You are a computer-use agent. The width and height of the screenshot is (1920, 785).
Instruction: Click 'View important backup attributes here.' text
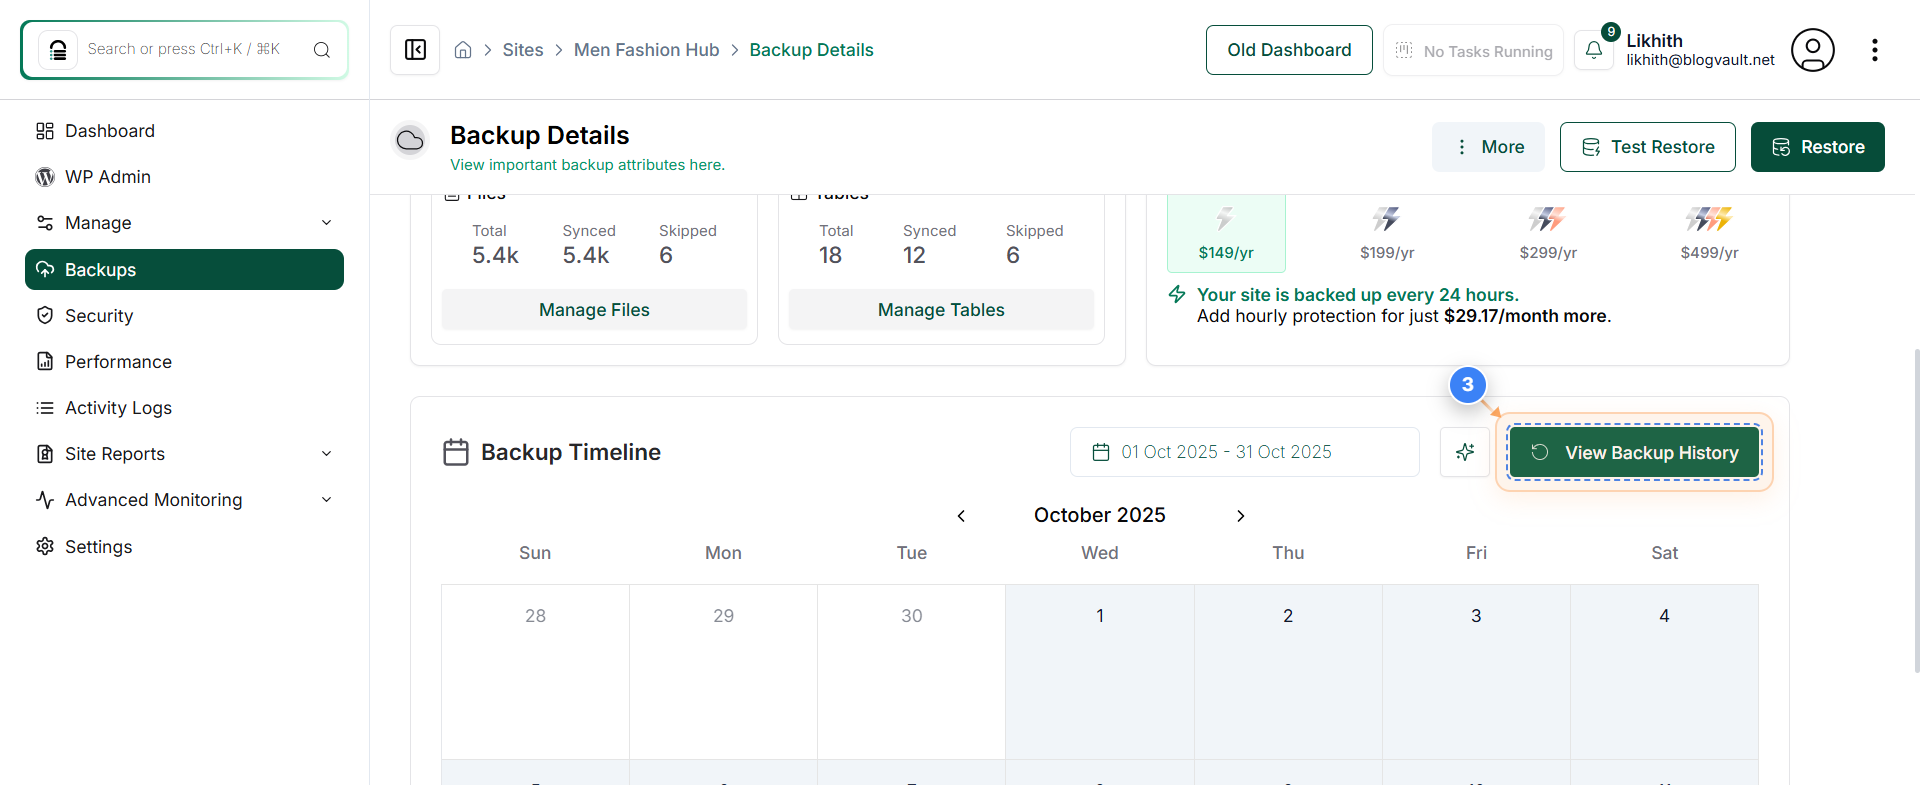(x=587, y=165)
